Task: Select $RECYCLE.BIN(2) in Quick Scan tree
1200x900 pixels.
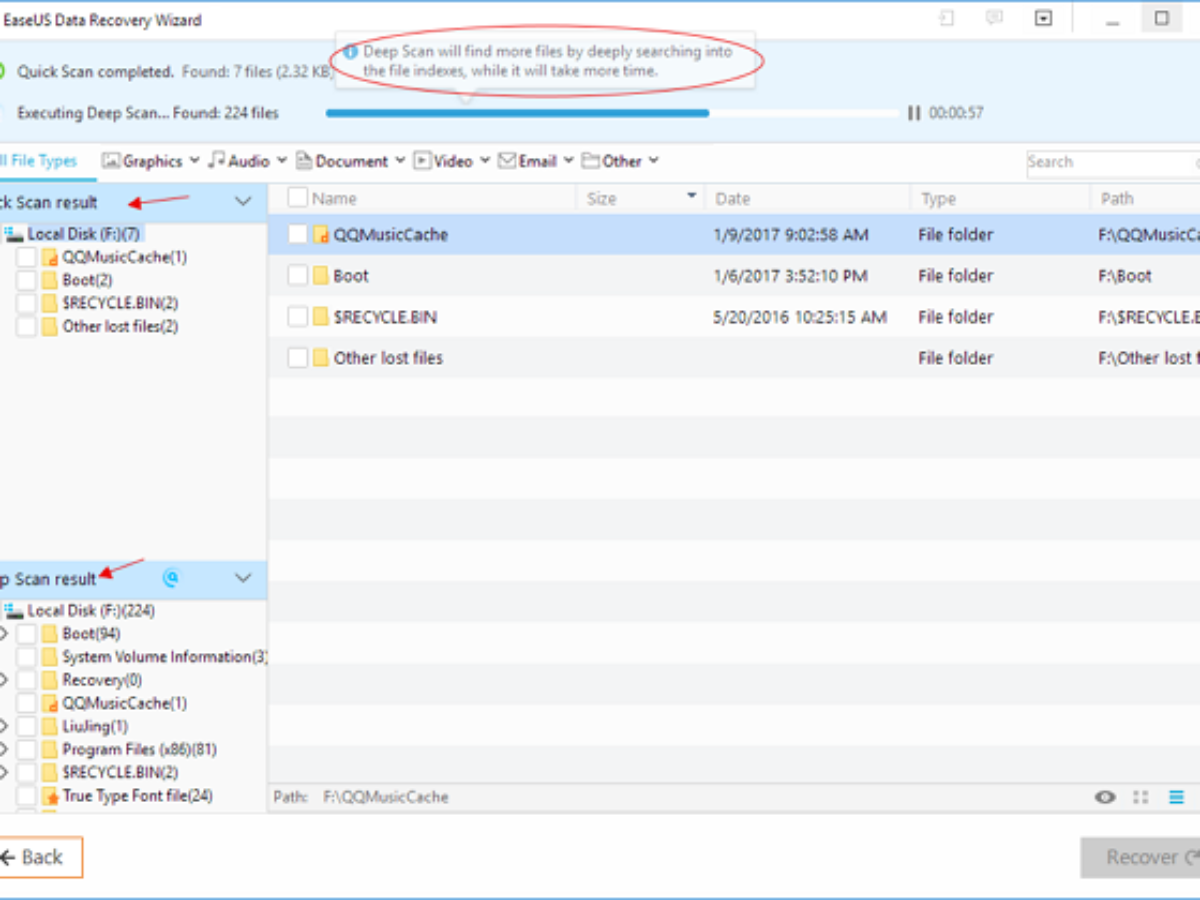Action: click(x=120, y=303)
